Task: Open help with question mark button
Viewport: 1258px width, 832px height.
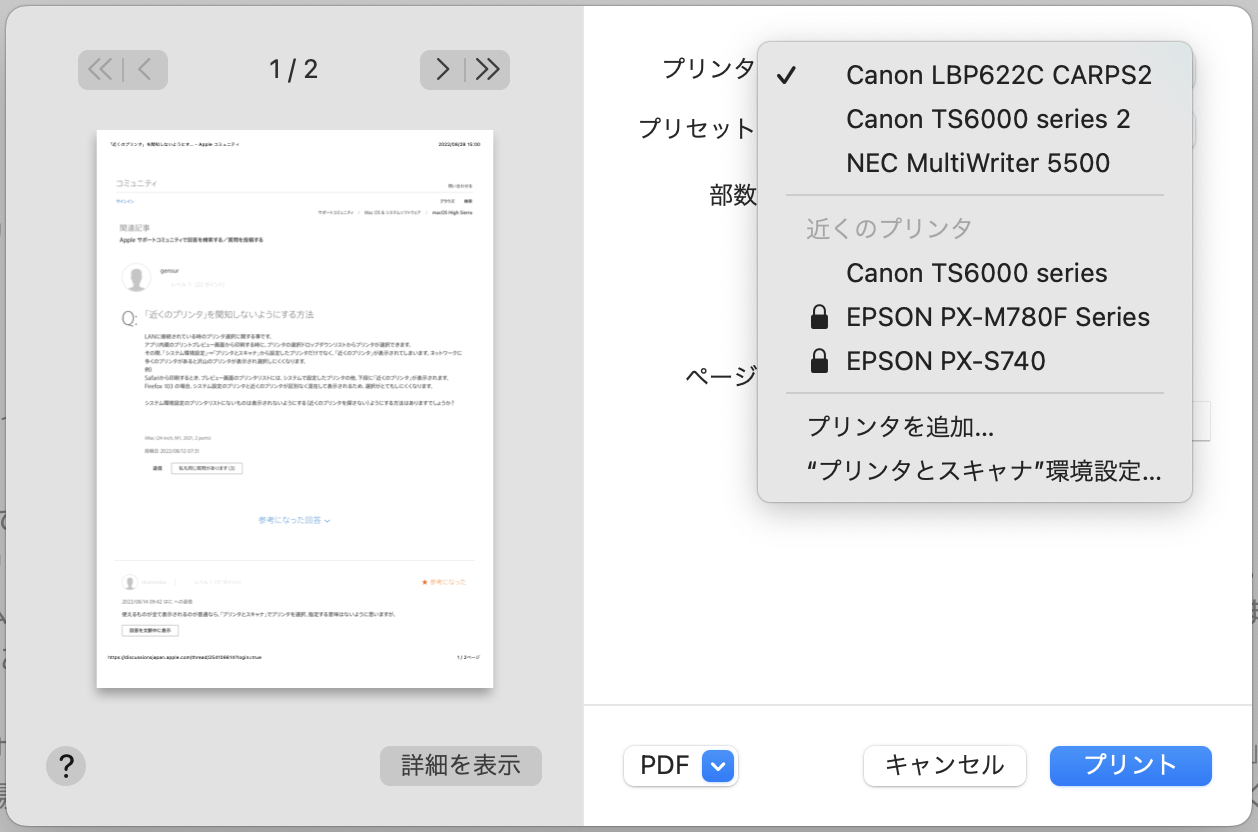Action: click(66, 767)
